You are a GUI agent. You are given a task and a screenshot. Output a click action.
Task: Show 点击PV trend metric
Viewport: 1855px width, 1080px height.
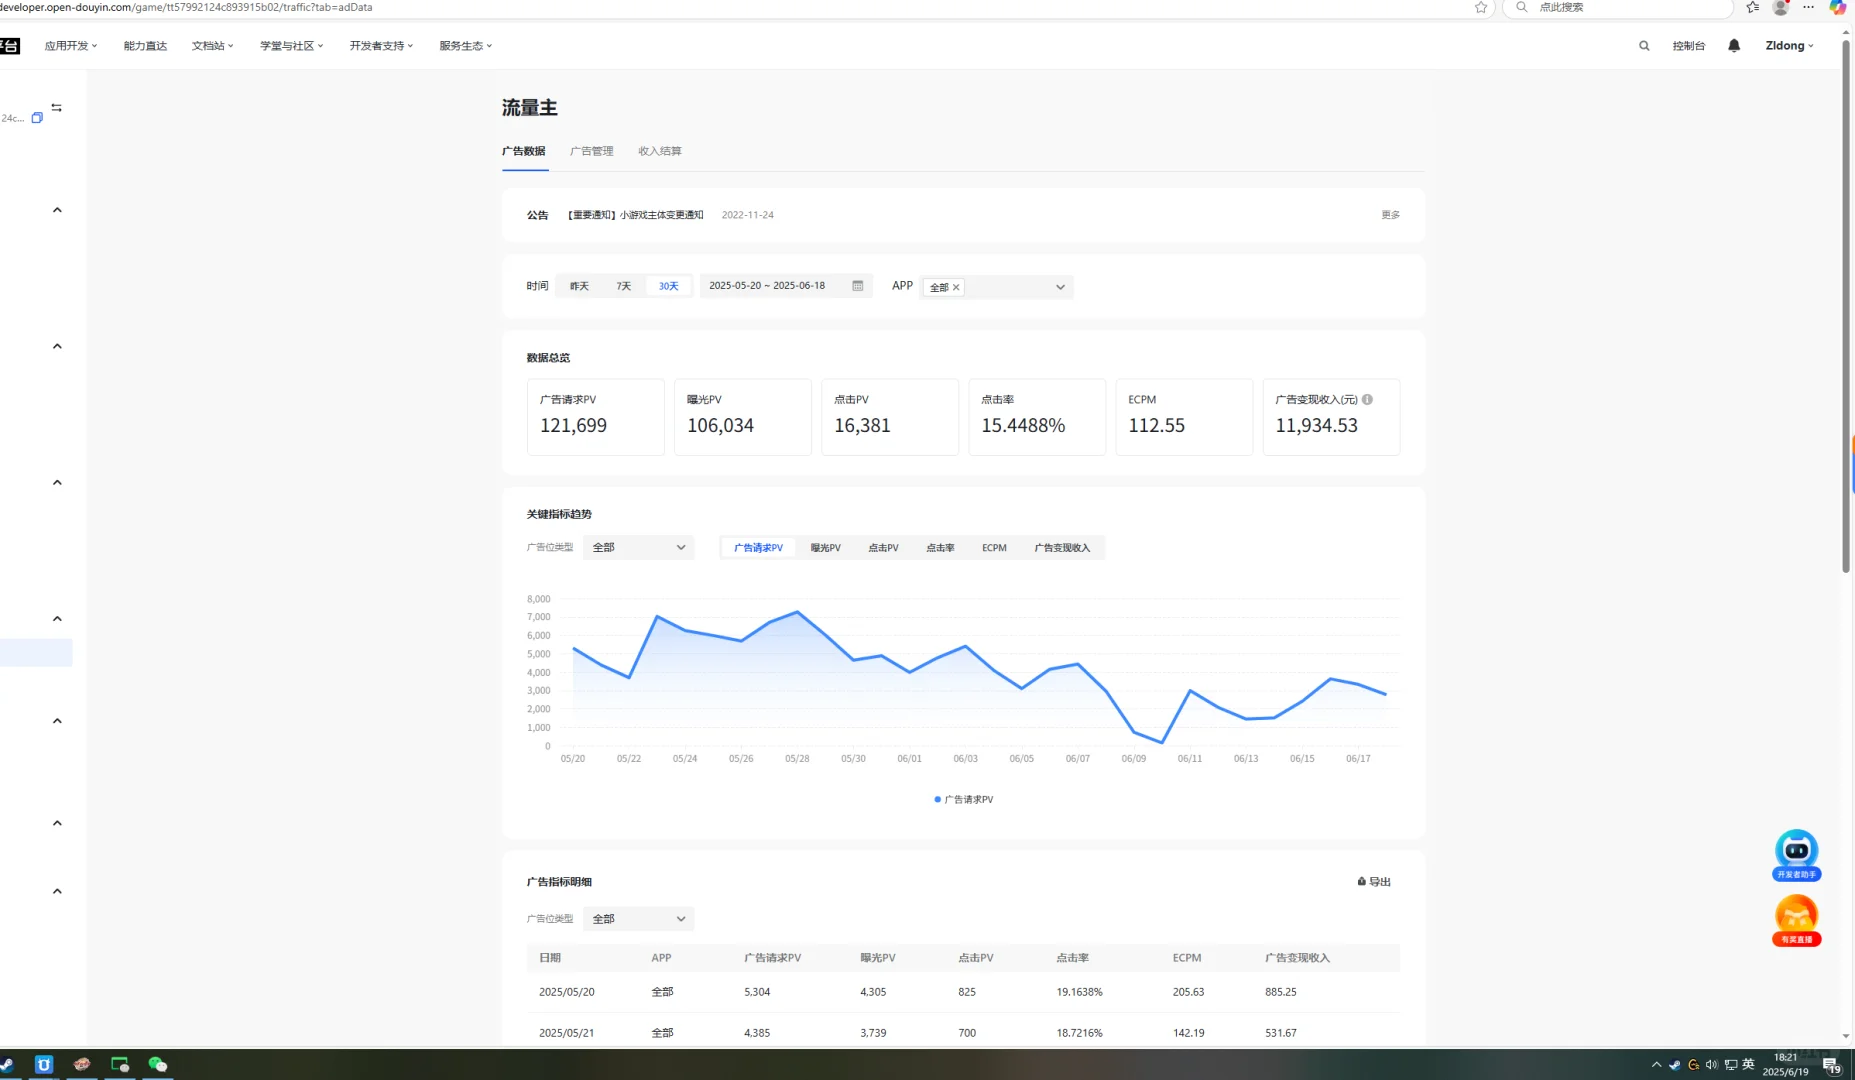(884, 548)
